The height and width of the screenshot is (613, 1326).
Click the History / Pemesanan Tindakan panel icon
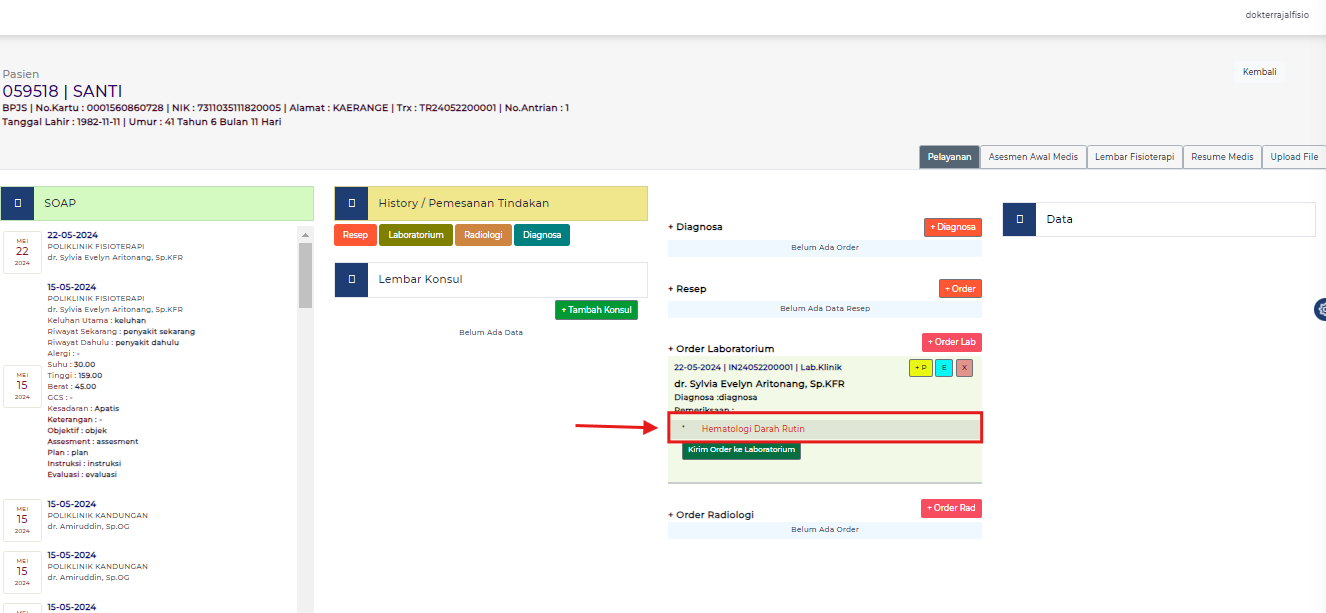[x=351, y=202]
